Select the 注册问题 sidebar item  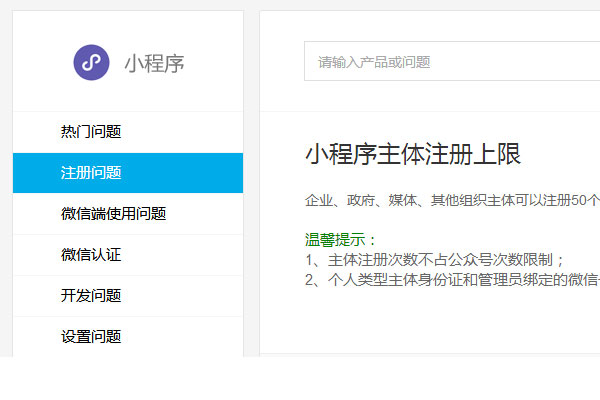coord(128,173)
